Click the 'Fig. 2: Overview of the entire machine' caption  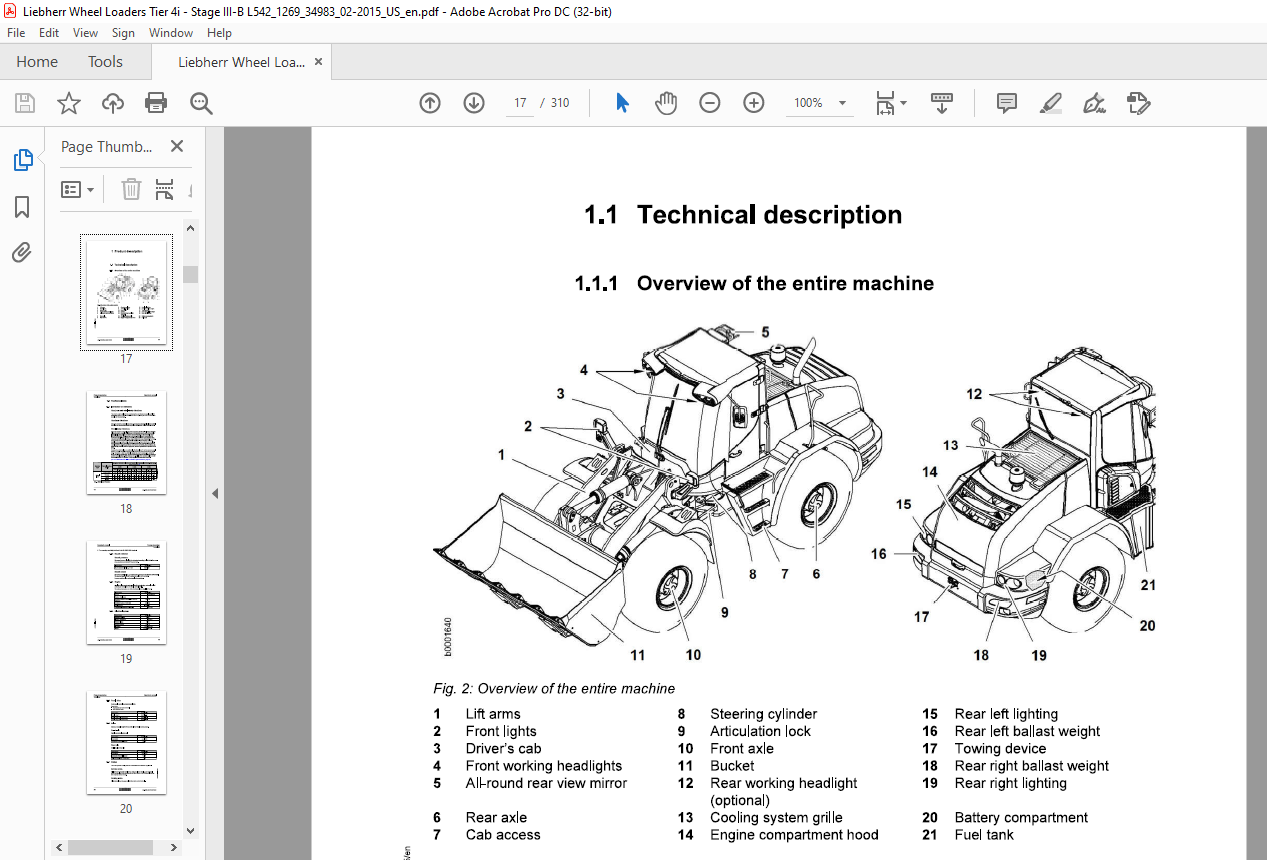tap(554, 688)
